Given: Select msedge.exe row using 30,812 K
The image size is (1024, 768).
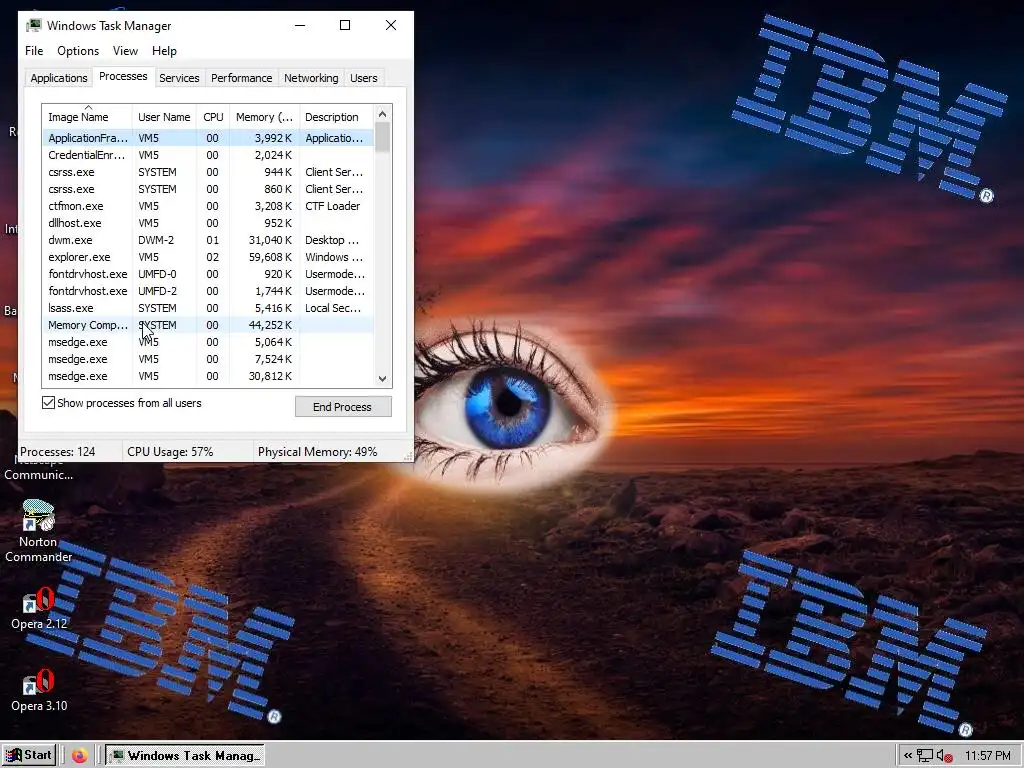Looking at the screenshot, I should (x=208, y=376).
